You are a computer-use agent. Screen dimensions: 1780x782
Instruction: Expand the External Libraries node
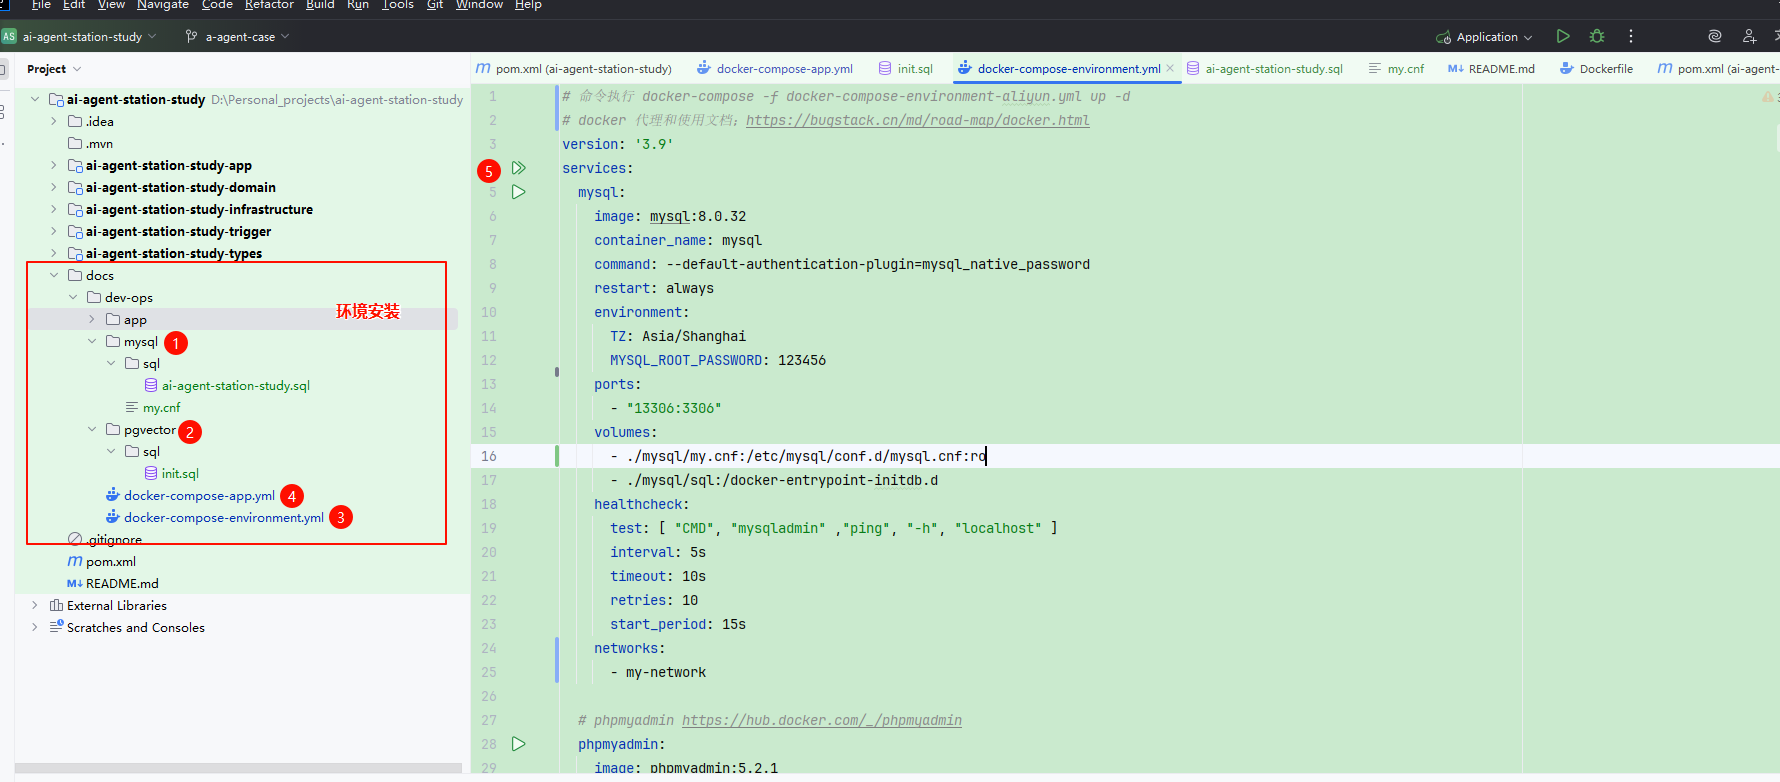click(x=35, y=606)
